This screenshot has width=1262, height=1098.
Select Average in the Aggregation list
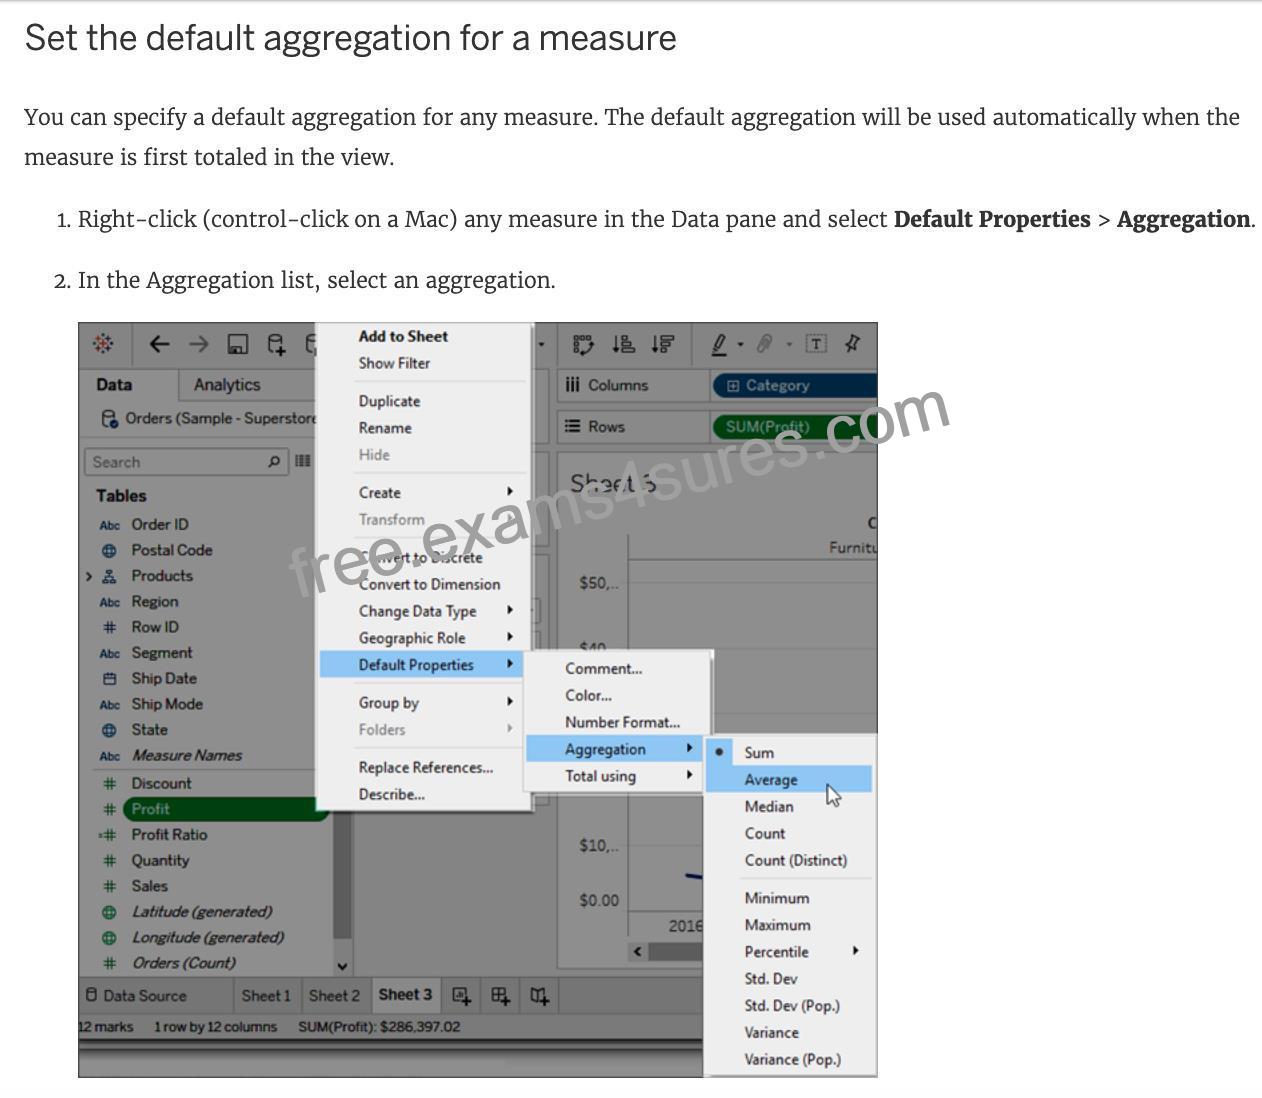click(x=790, y=779)
